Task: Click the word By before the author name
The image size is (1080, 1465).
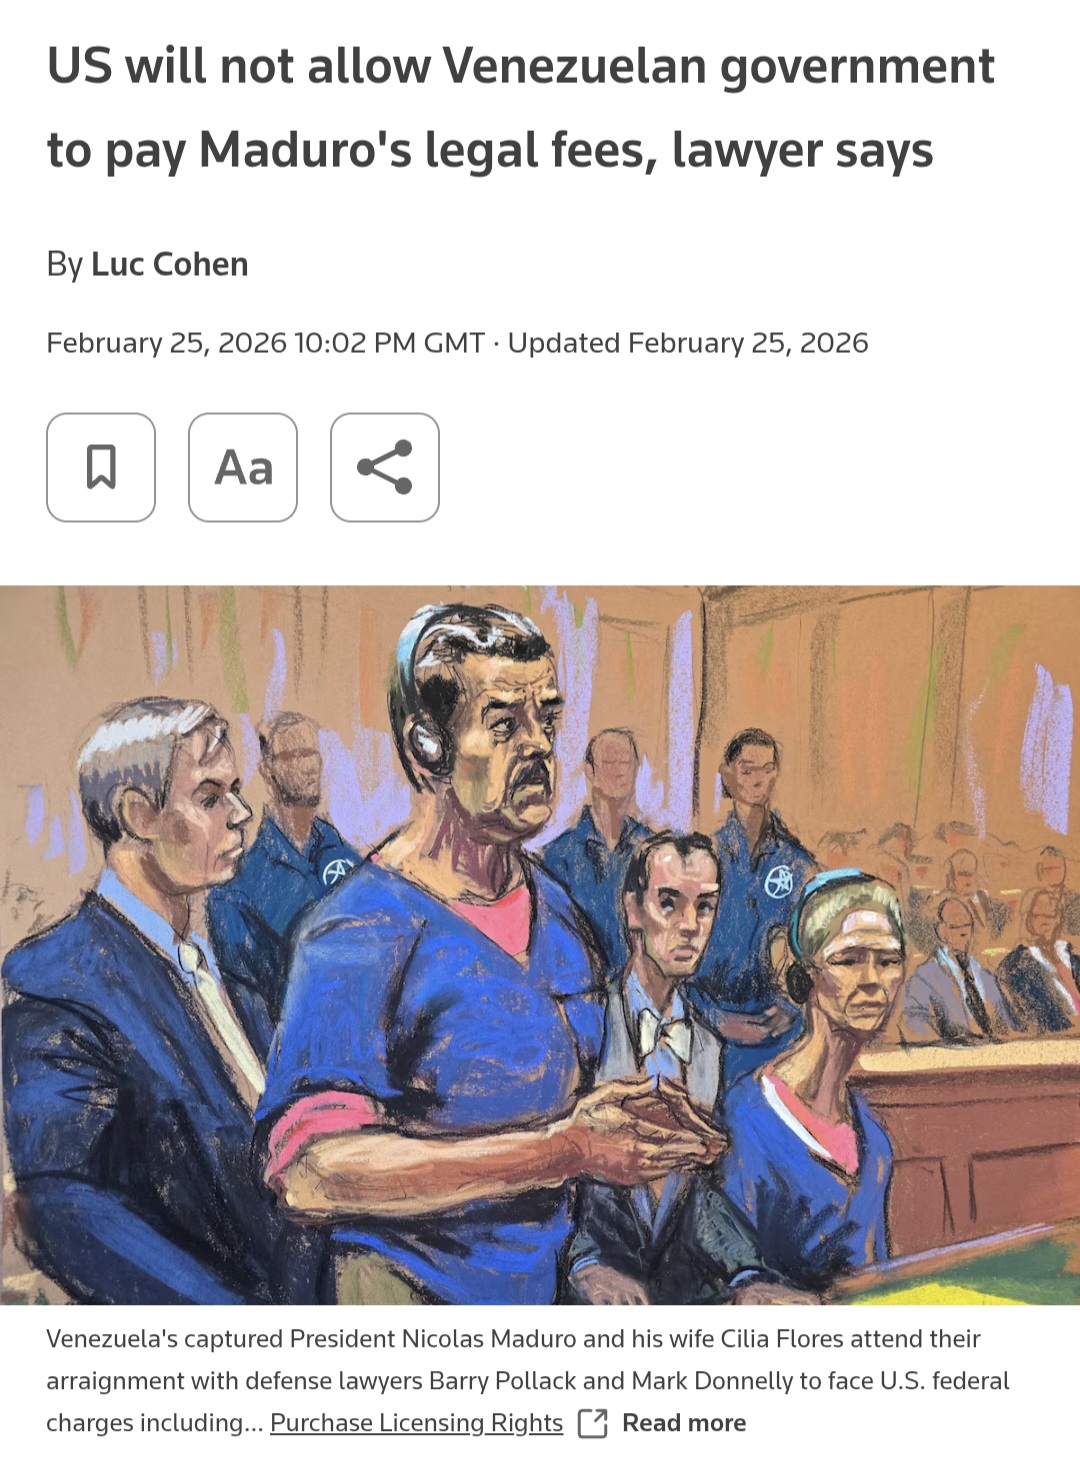Action: coord(64,264)
